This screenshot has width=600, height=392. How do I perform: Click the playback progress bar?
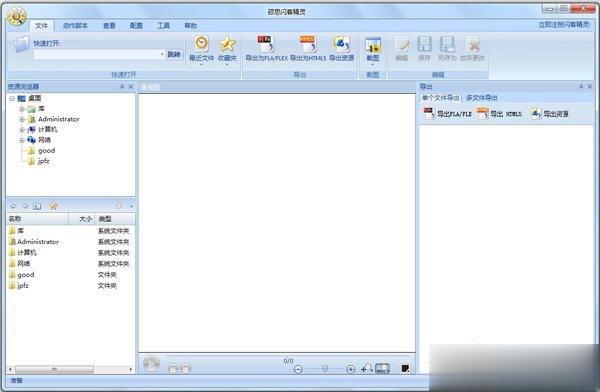[x=289, y=356]
